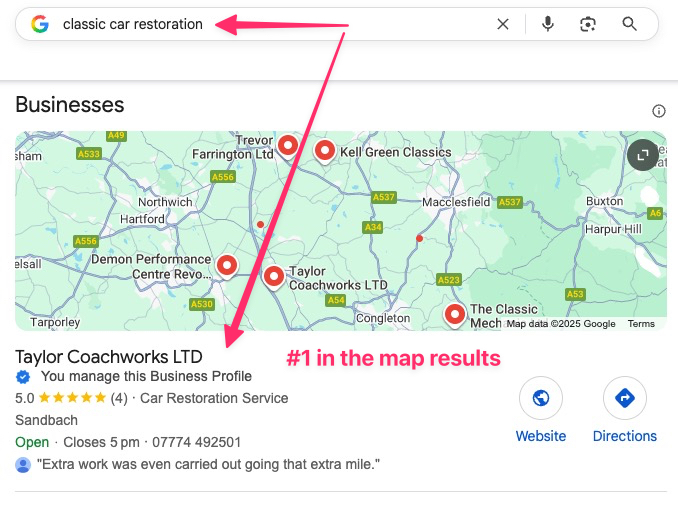Open the map Terms link
This screenshot has height=506, width=678.
(x=641, y=323)
